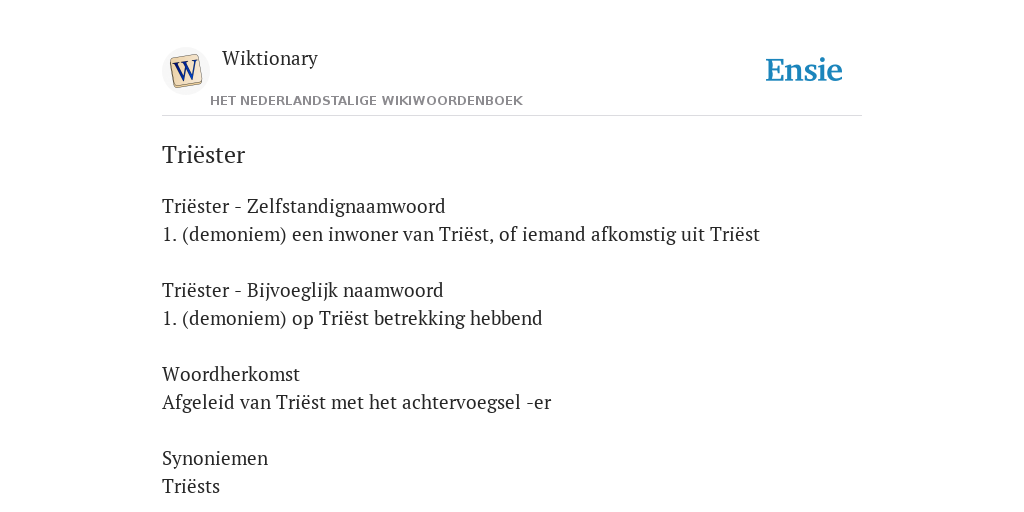Open the Ensie logo link
Screen dimensions: 1024x512
(804, 70)
